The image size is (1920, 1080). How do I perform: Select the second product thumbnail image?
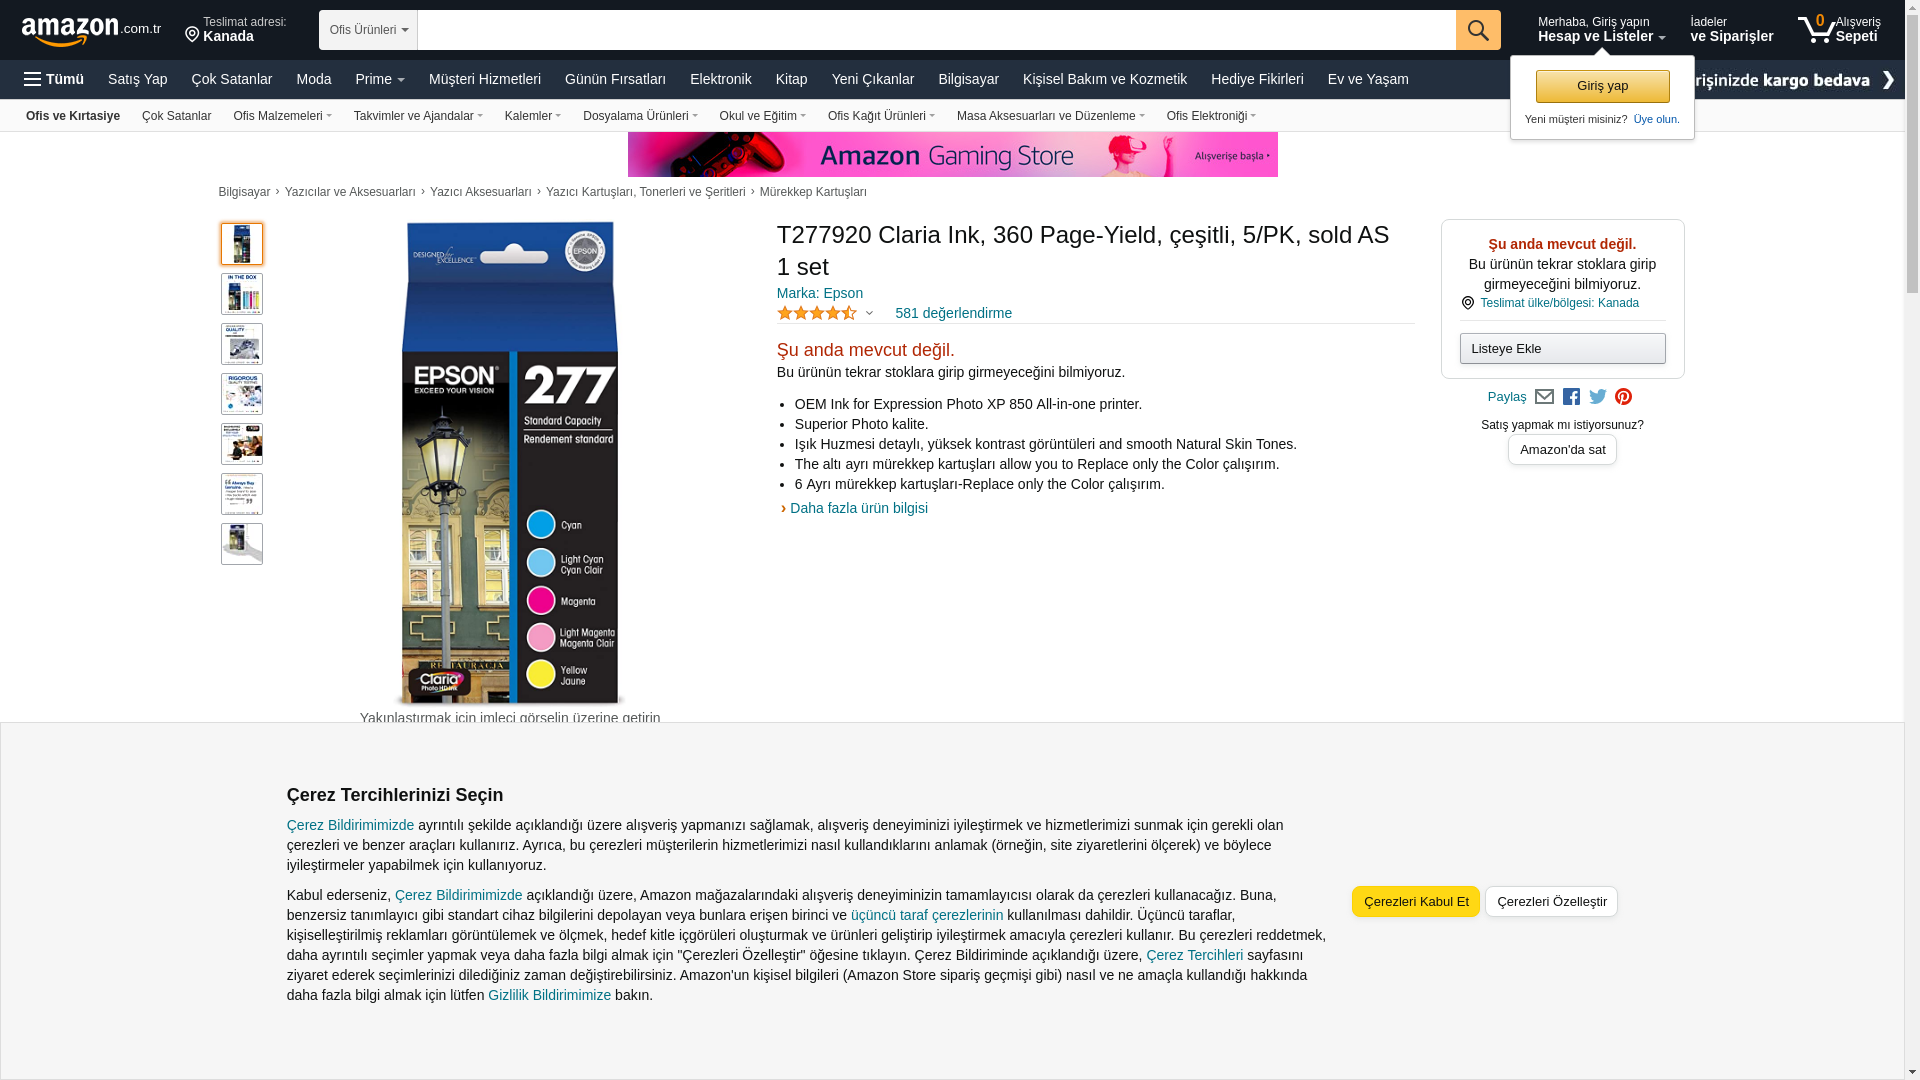[x=242, y=294]
